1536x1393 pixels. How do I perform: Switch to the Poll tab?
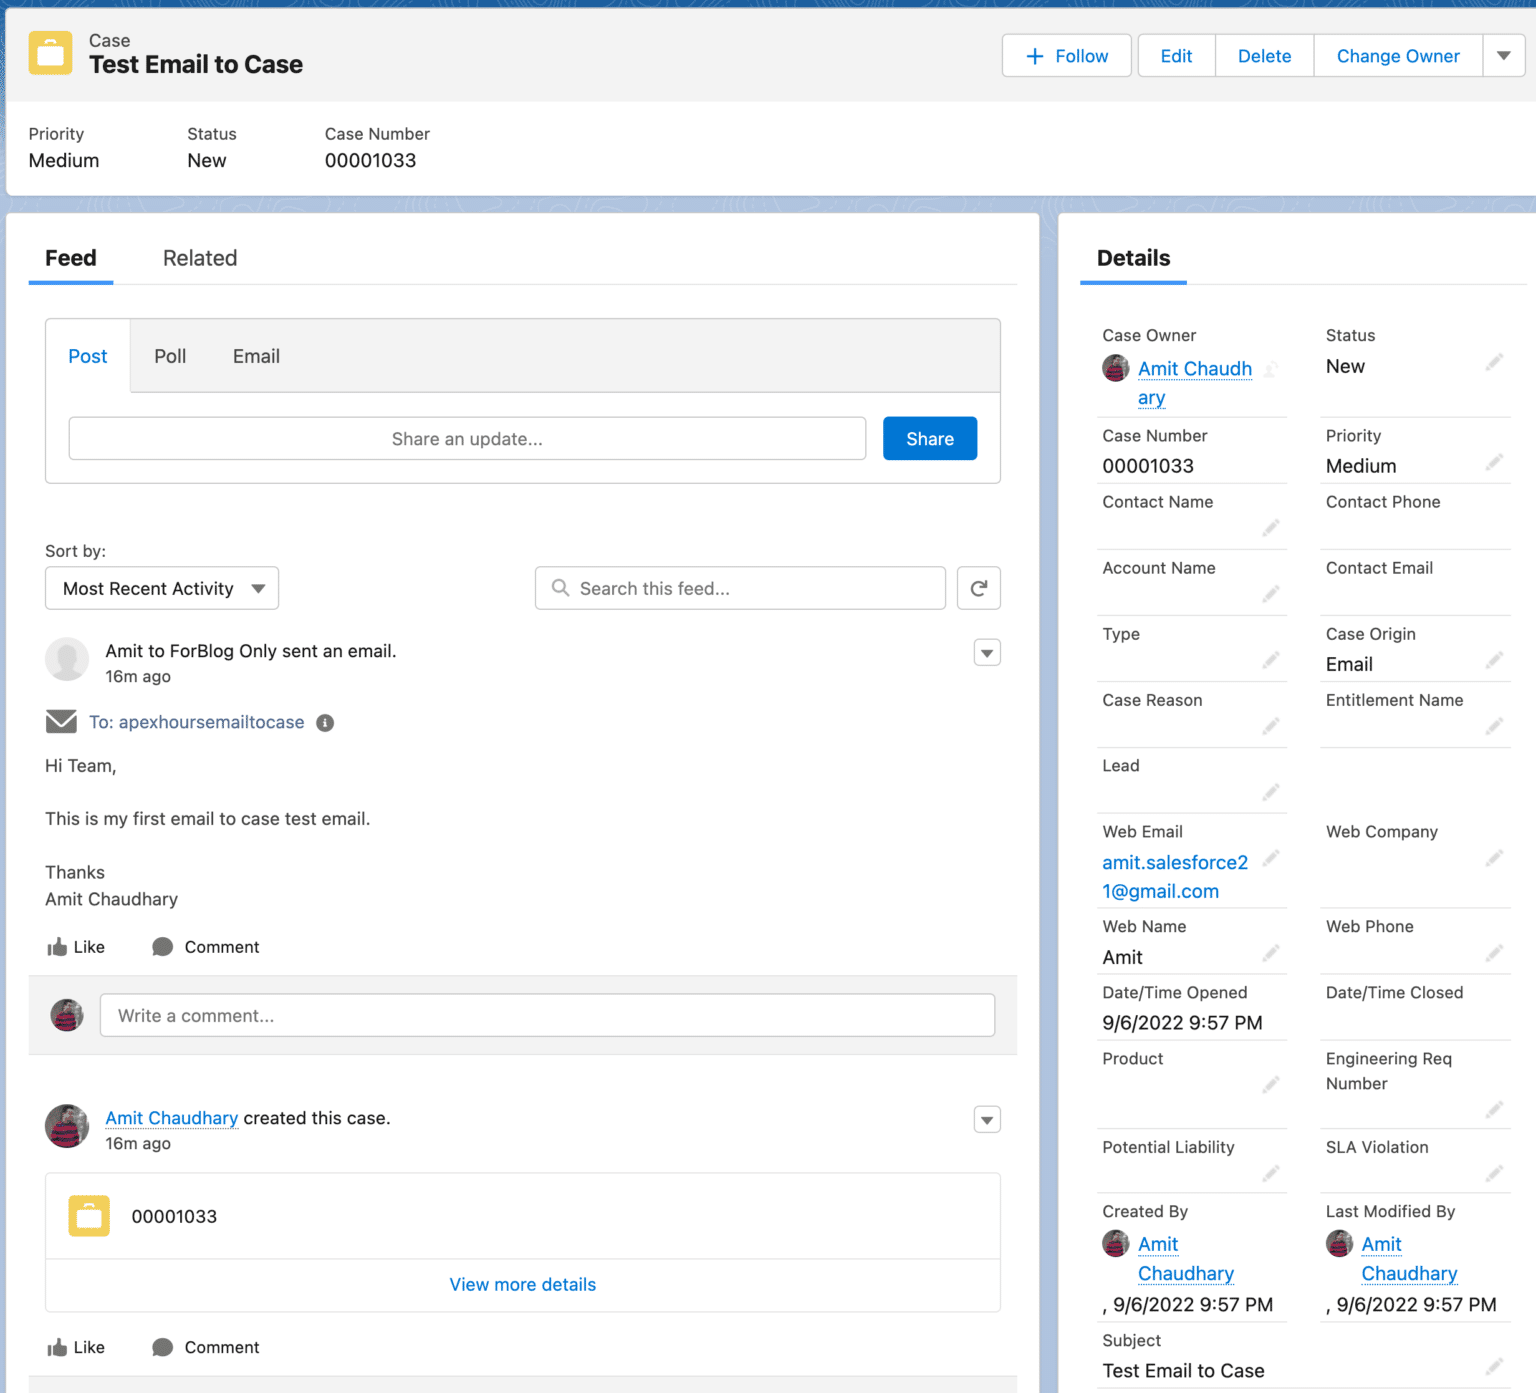[x=170, y=356]
